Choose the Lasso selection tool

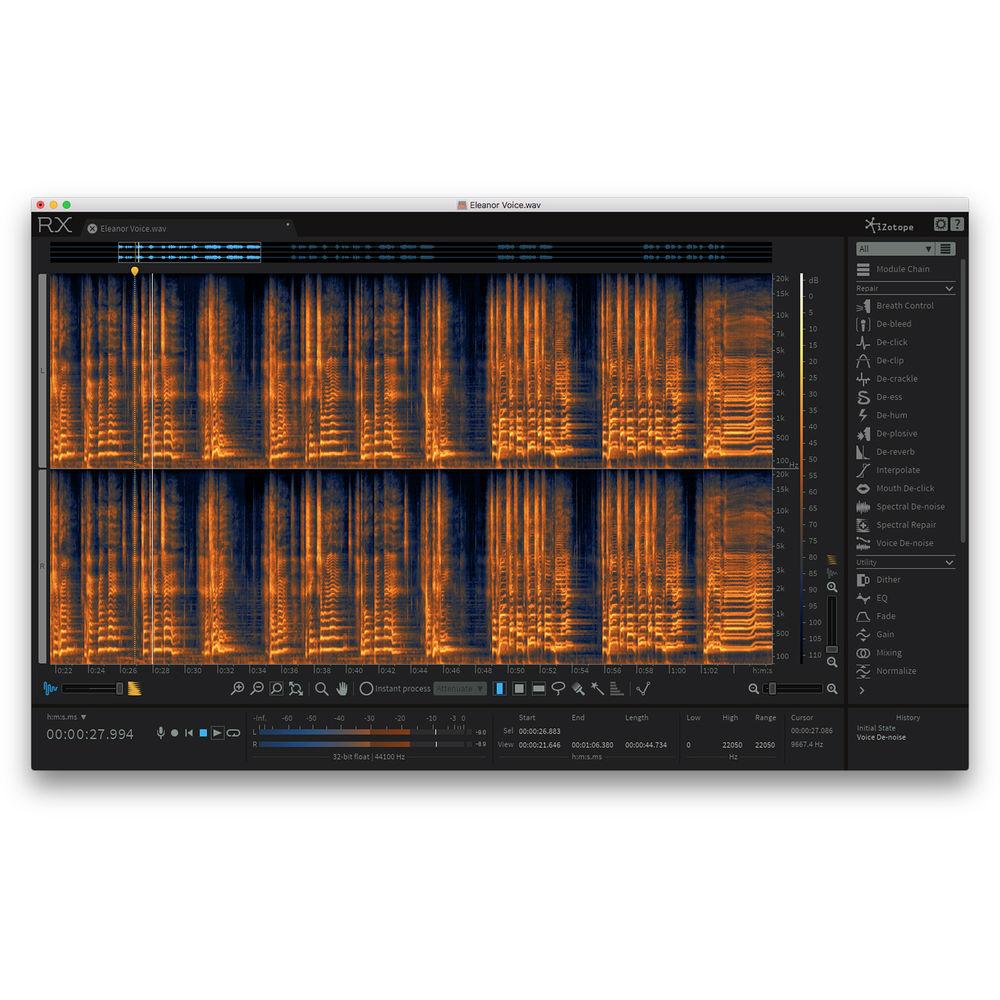click(x=558, y=690)
